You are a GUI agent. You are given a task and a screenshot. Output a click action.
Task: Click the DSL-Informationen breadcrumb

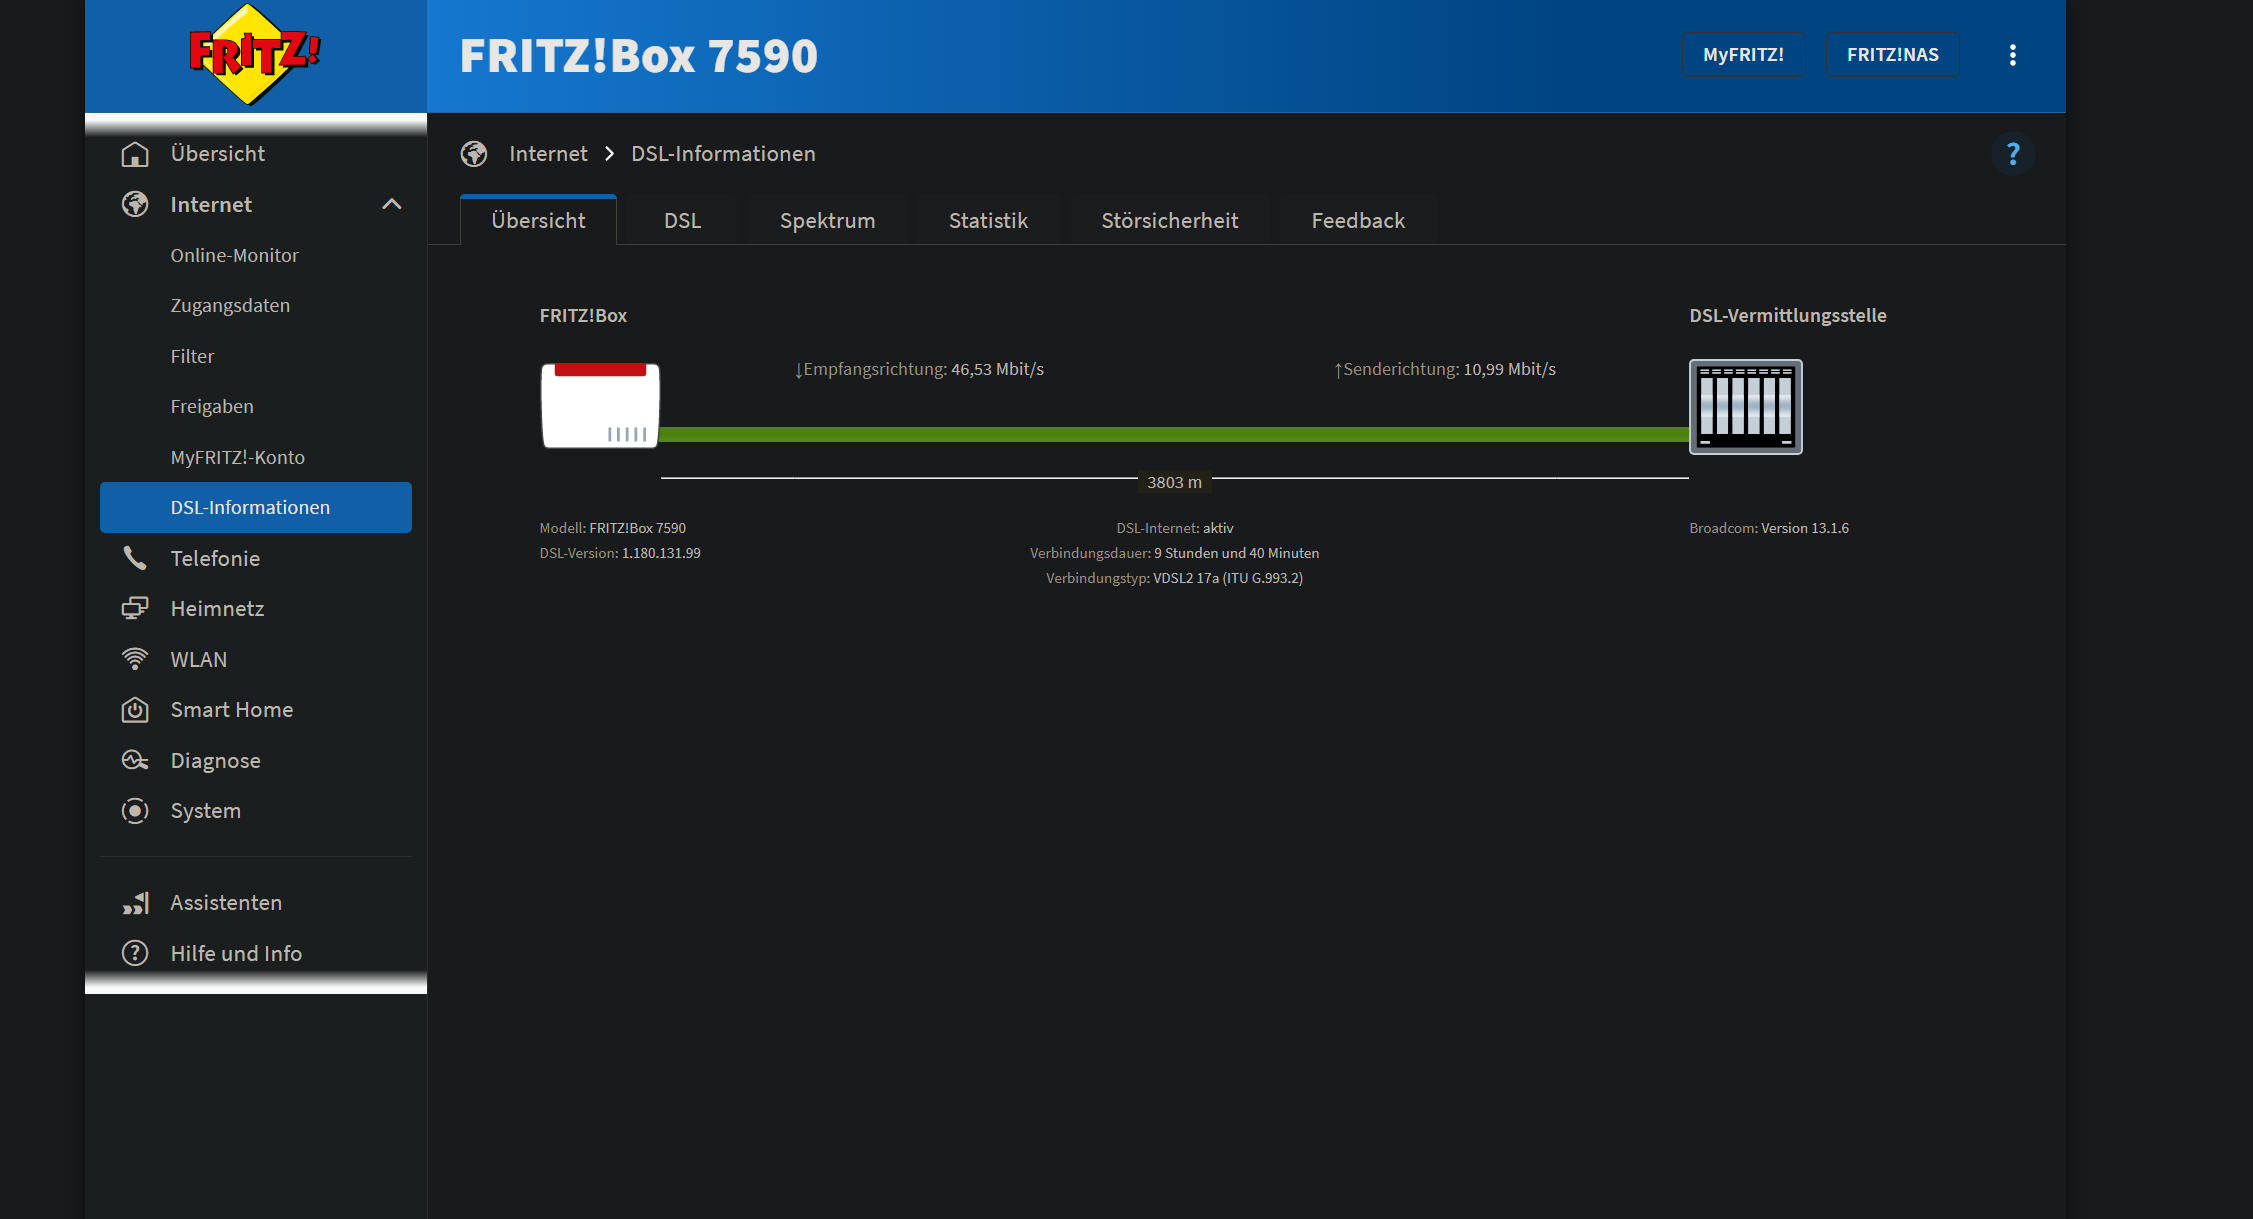coord(723,154)
